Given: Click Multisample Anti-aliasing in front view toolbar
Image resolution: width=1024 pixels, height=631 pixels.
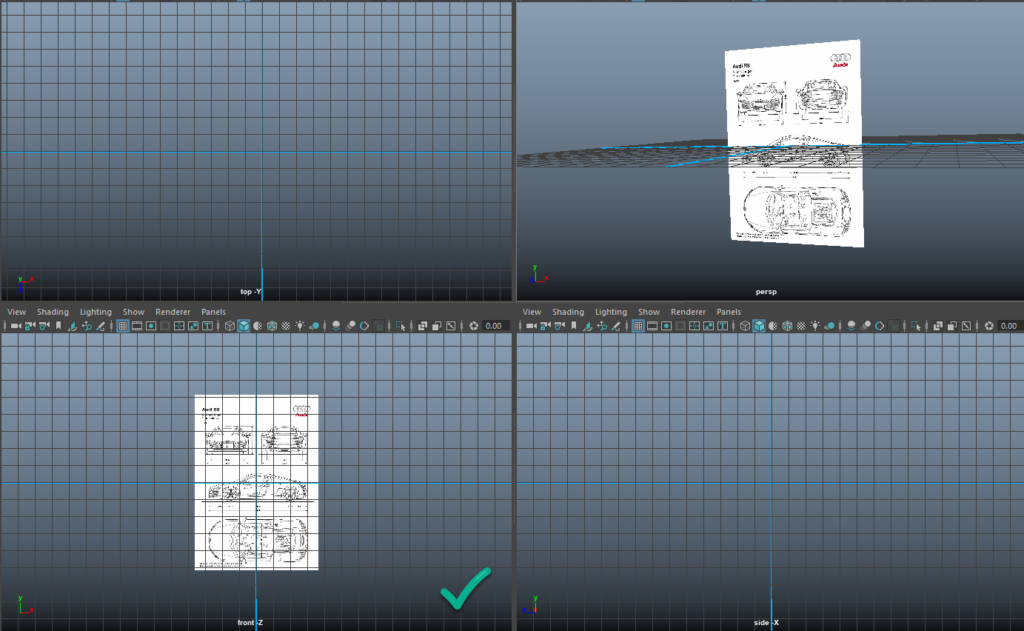Looking at the screenshot, I should pyautogui.click(x=364, y=326).
